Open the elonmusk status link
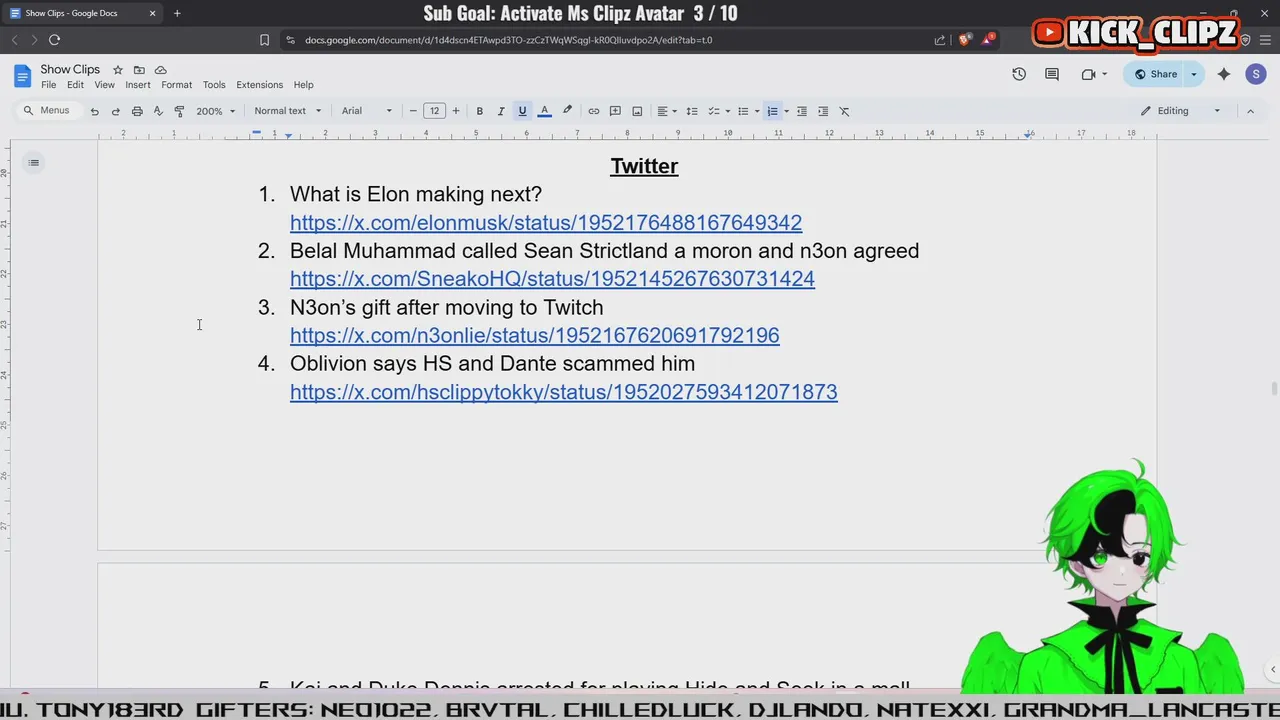 point(546,222)
